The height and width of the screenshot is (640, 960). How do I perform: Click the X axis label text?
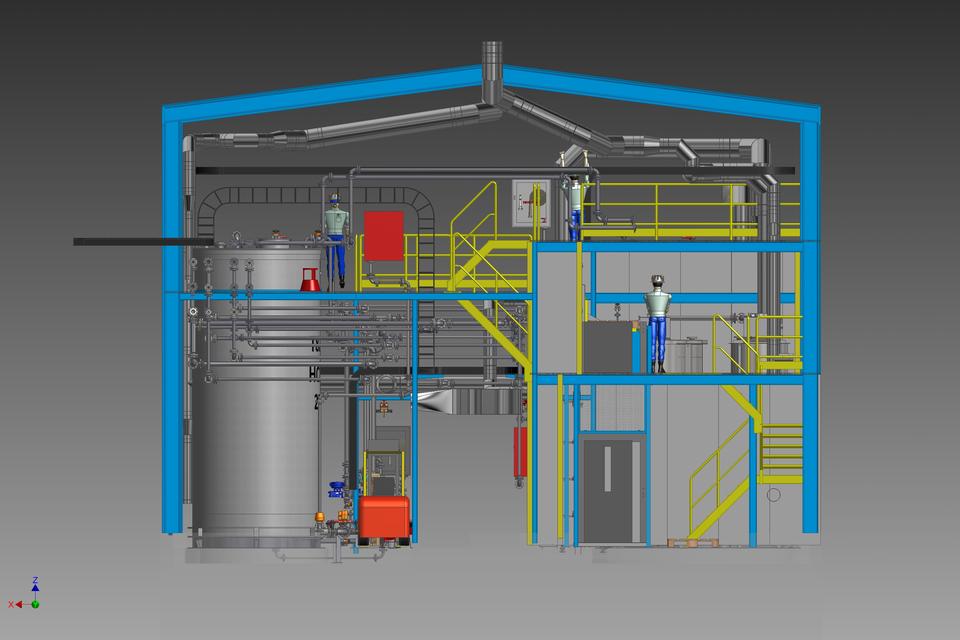point(11,604)
